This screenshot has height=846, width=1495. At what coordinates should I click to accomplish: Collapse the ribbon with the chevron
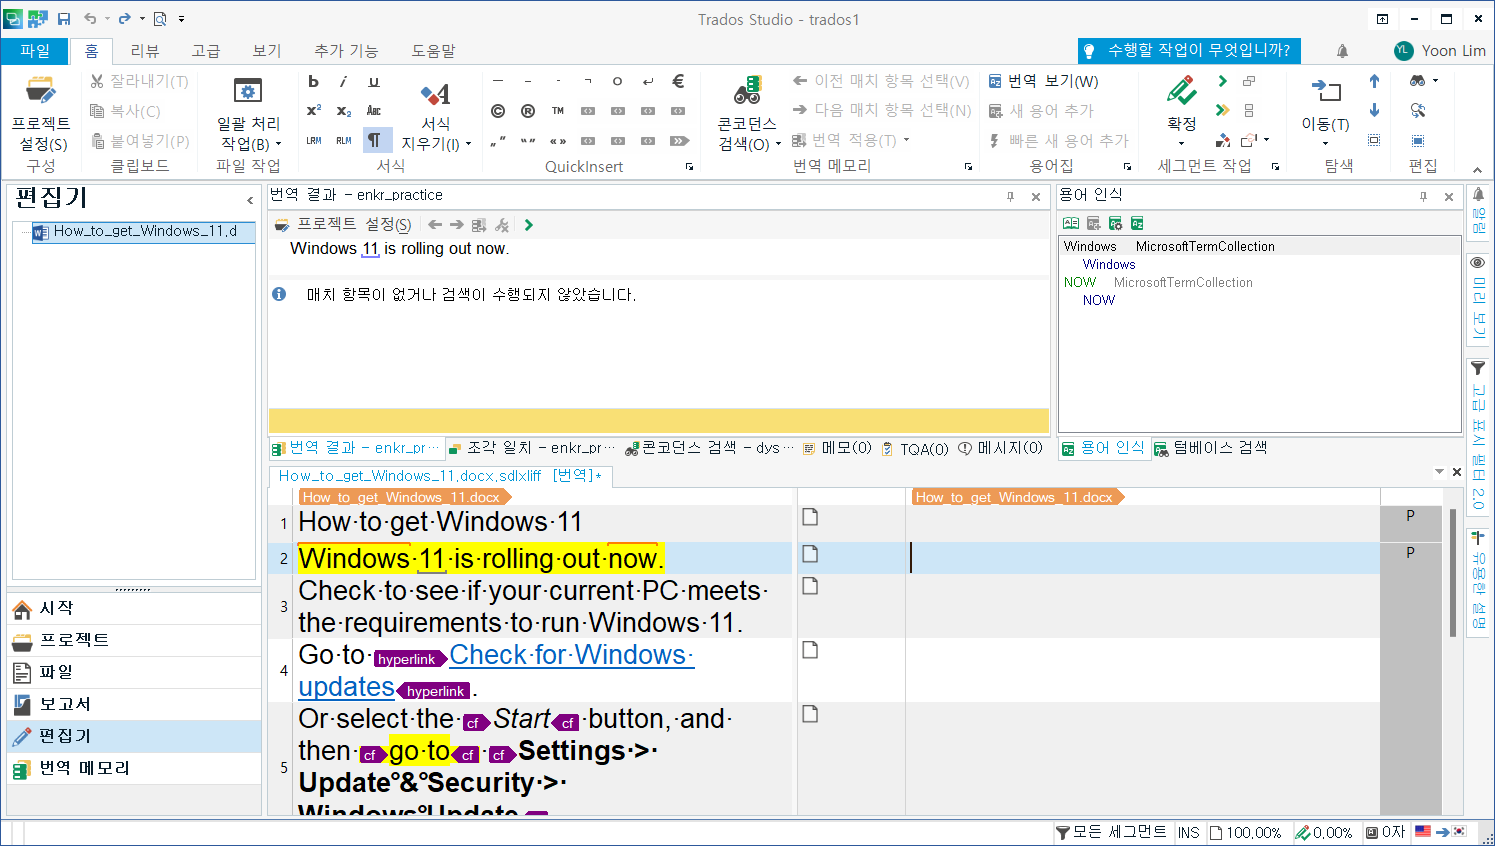pos(1478,169)
